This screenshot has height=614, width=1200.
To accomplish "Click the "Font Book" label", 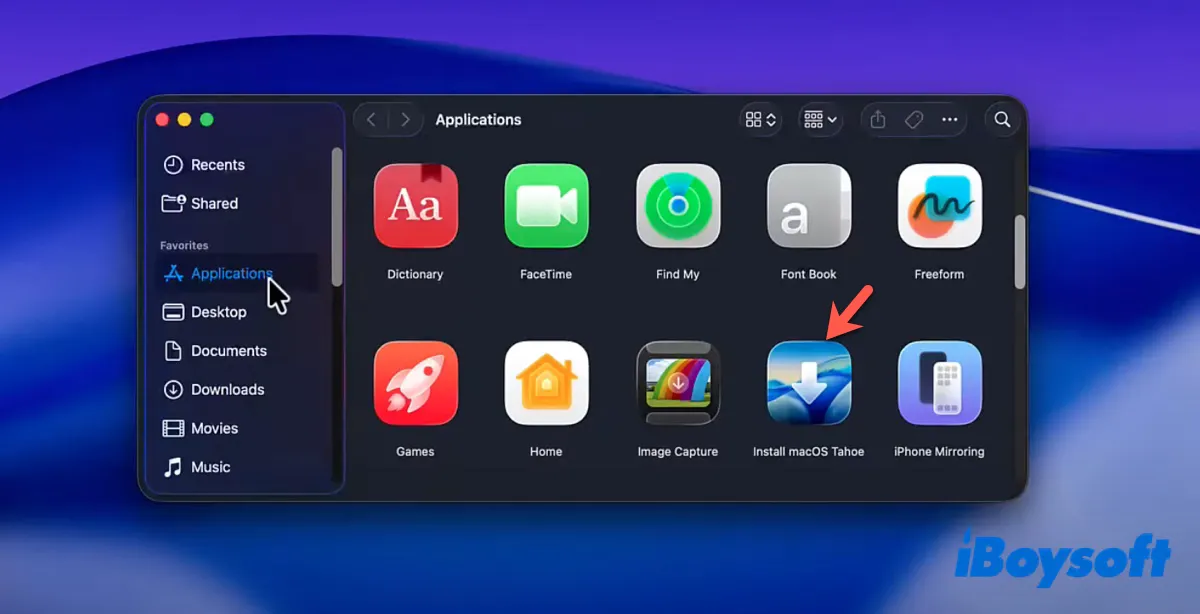I will 809,274.
